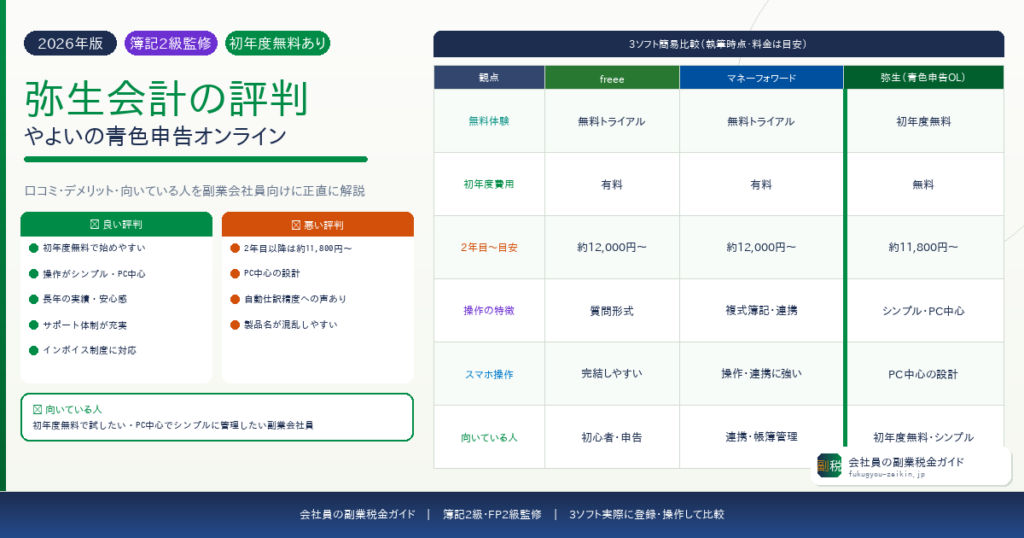This screenshot has height=538, width=1024.
Task: Click the マネーフォワード column header
Action: coord(761,78)
